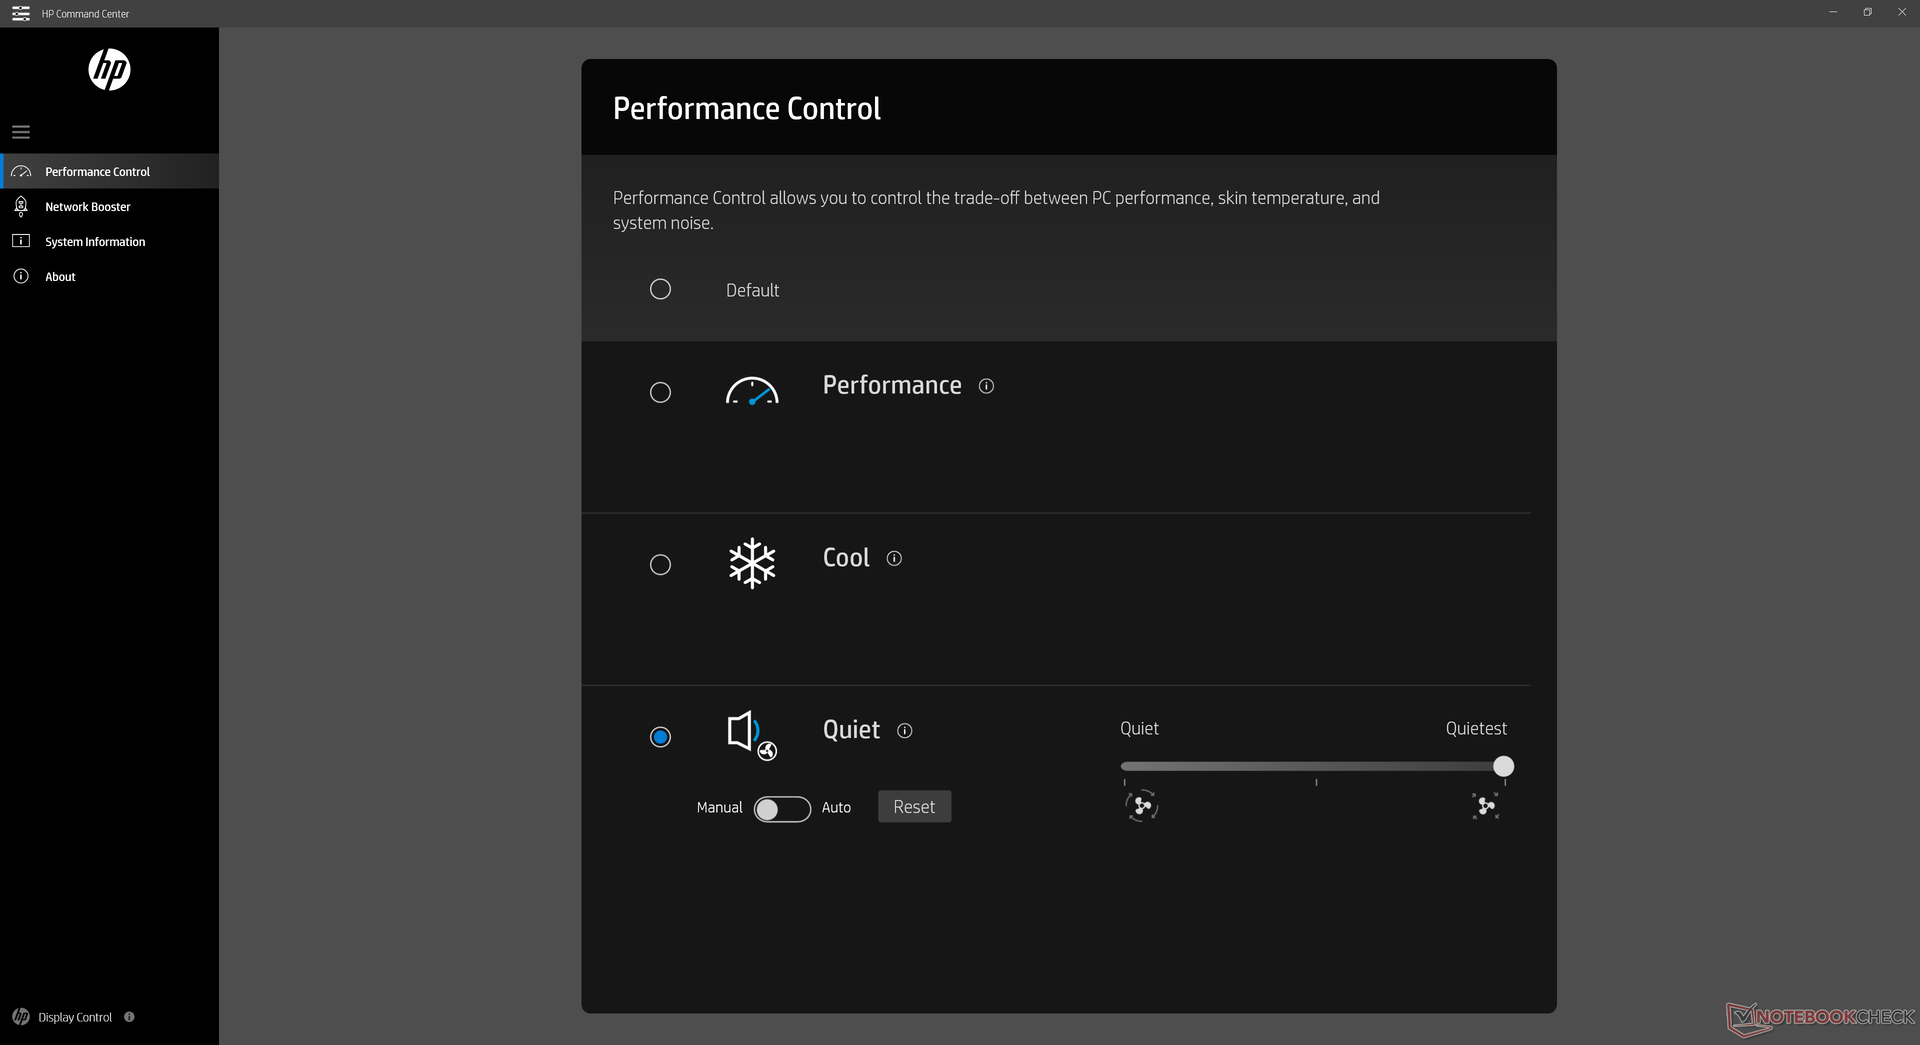This screenshot has width=1920, height=1045.
Task: Show info tooltip for Cool mode
Action: 894,559
